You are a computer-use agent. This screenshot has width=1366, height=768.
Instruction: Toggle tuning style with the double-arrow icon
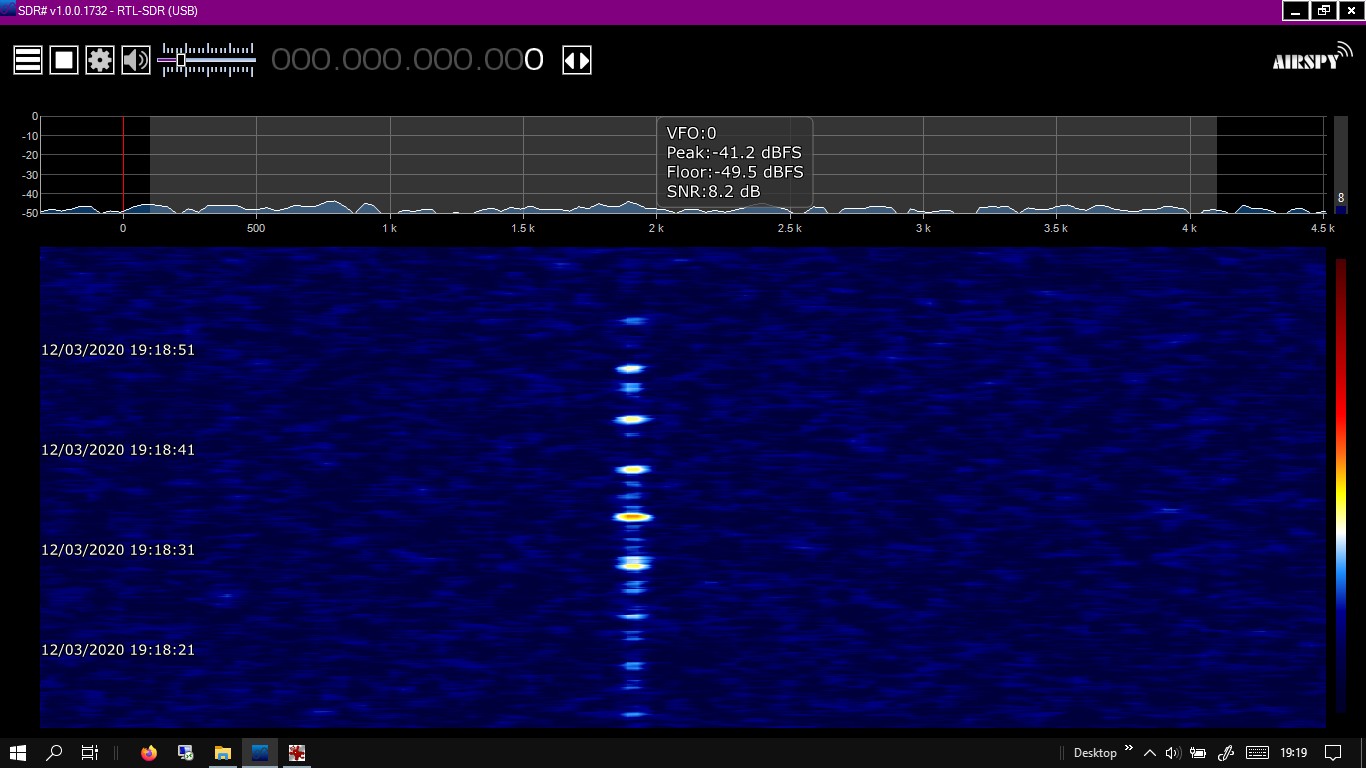tap(577, 60)
